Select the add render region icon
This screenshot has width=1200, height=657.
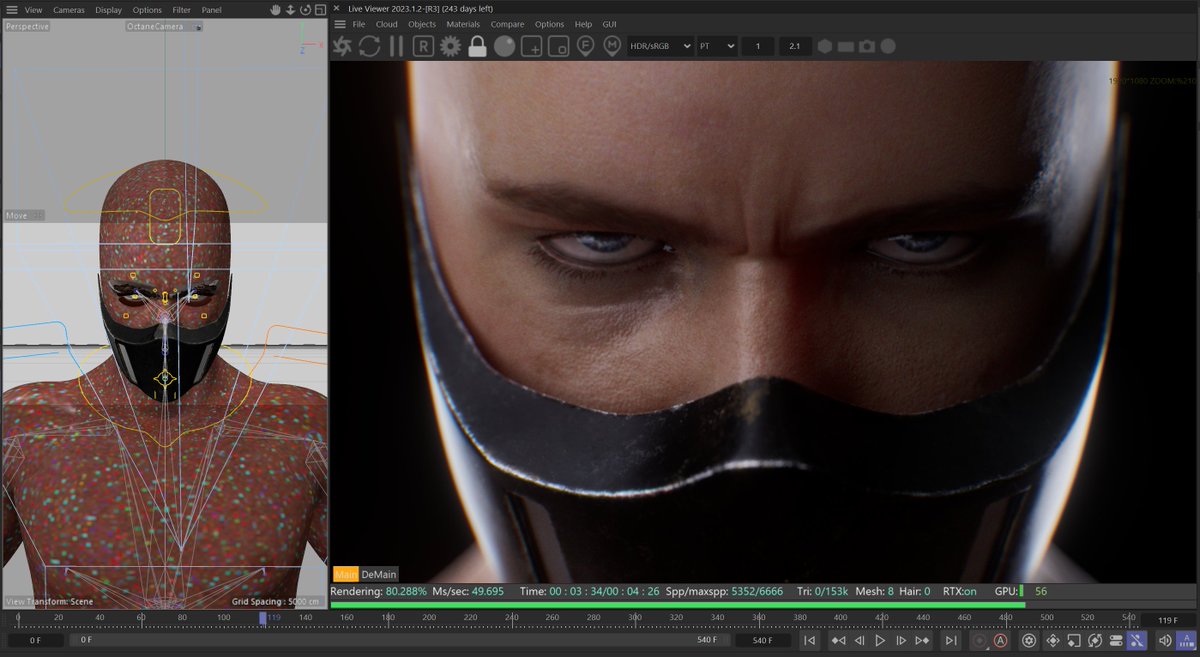[532, 46]
